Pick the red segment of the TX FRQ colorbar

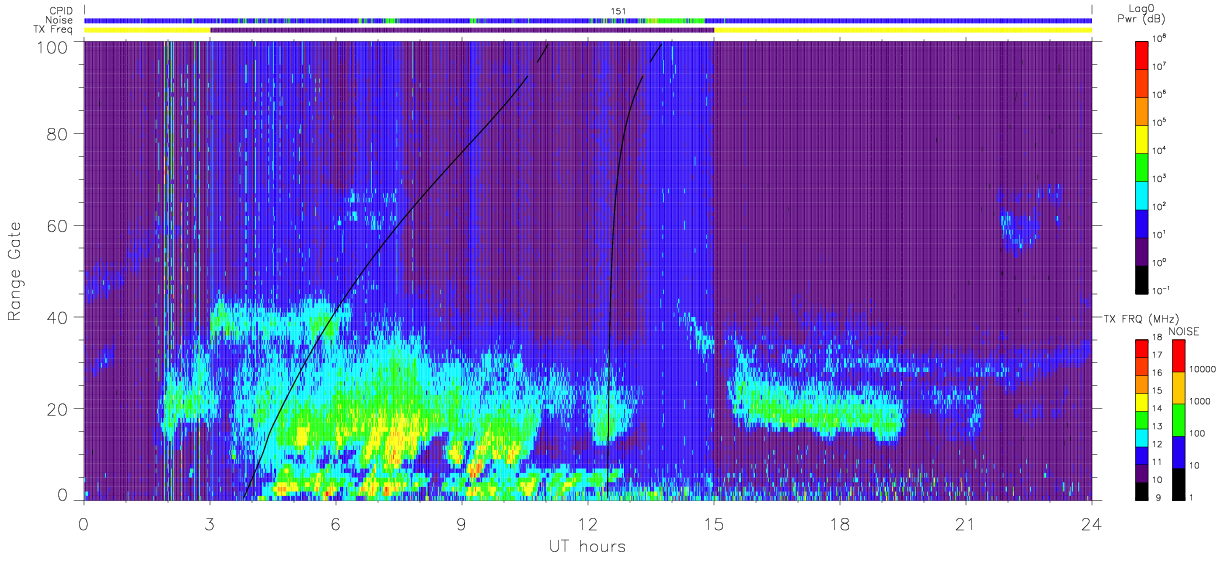(x=1142, y=348)
